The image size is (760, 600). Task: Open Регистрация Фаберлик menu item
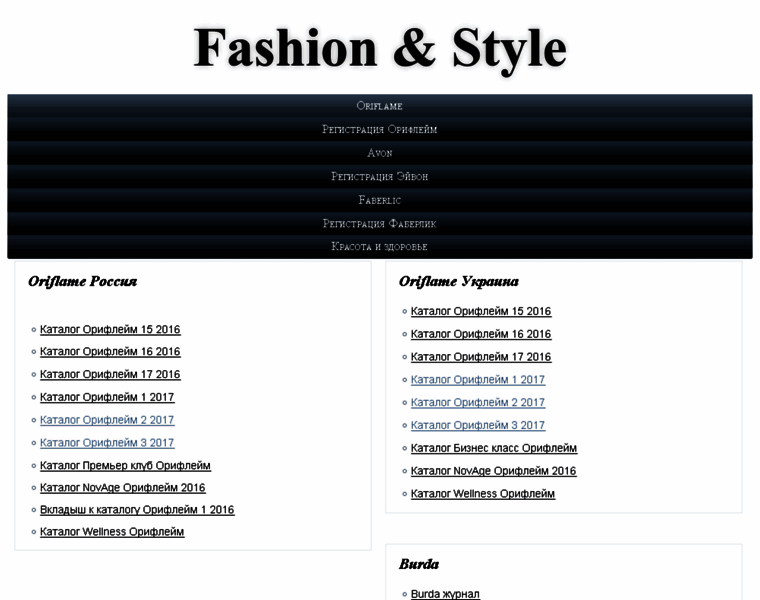(380, 223)
